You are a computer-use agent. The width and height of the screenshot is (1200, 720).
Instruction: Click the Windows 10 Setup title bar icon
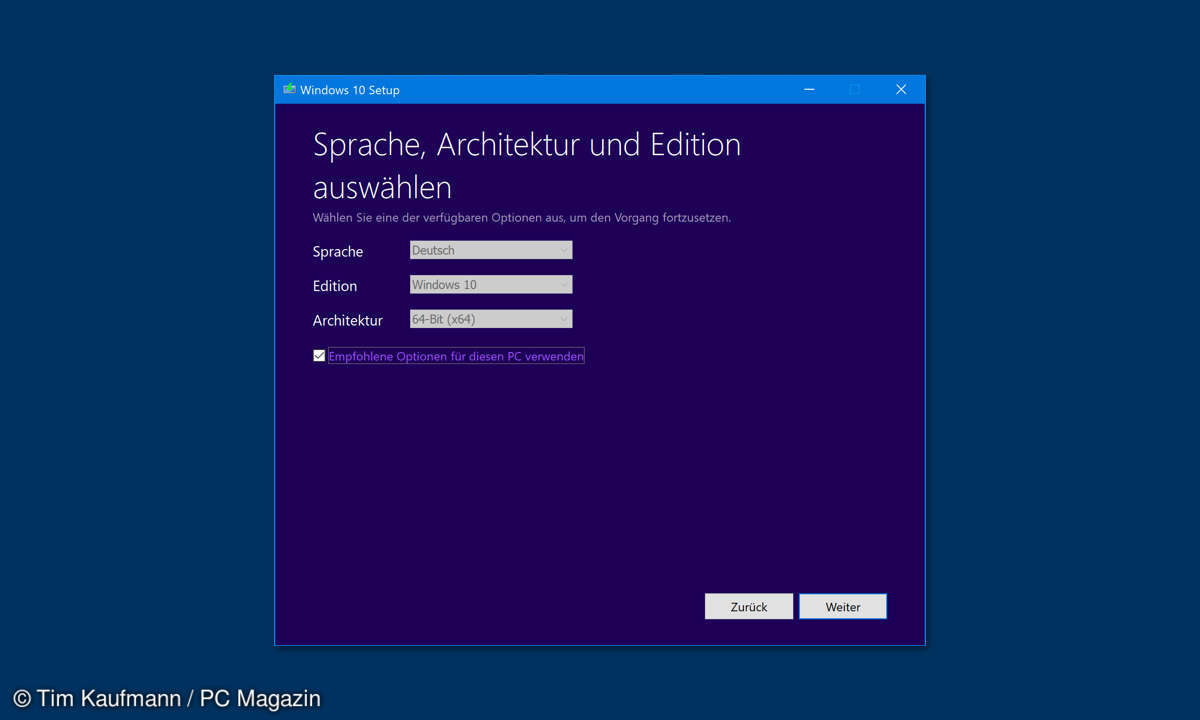289,89
